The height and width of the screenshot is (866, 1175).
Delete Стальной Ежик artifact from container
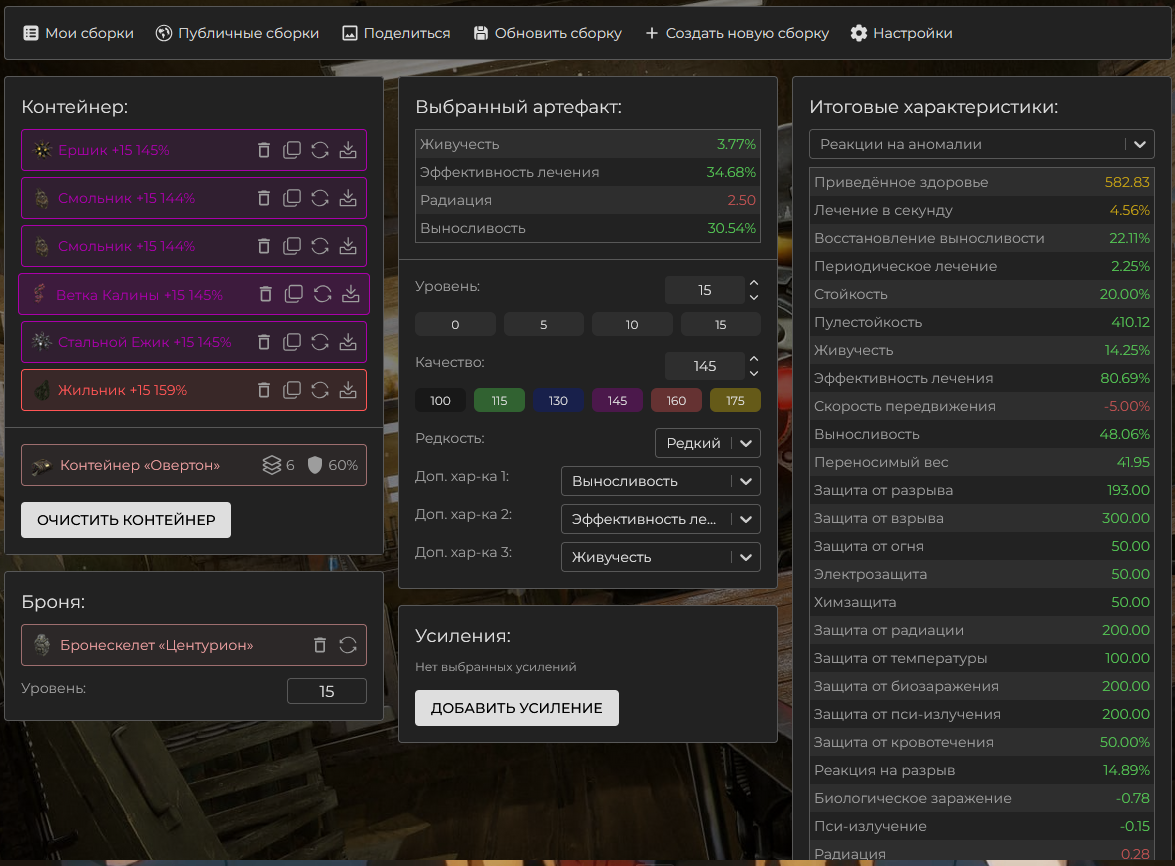click(x=264, y=342)
